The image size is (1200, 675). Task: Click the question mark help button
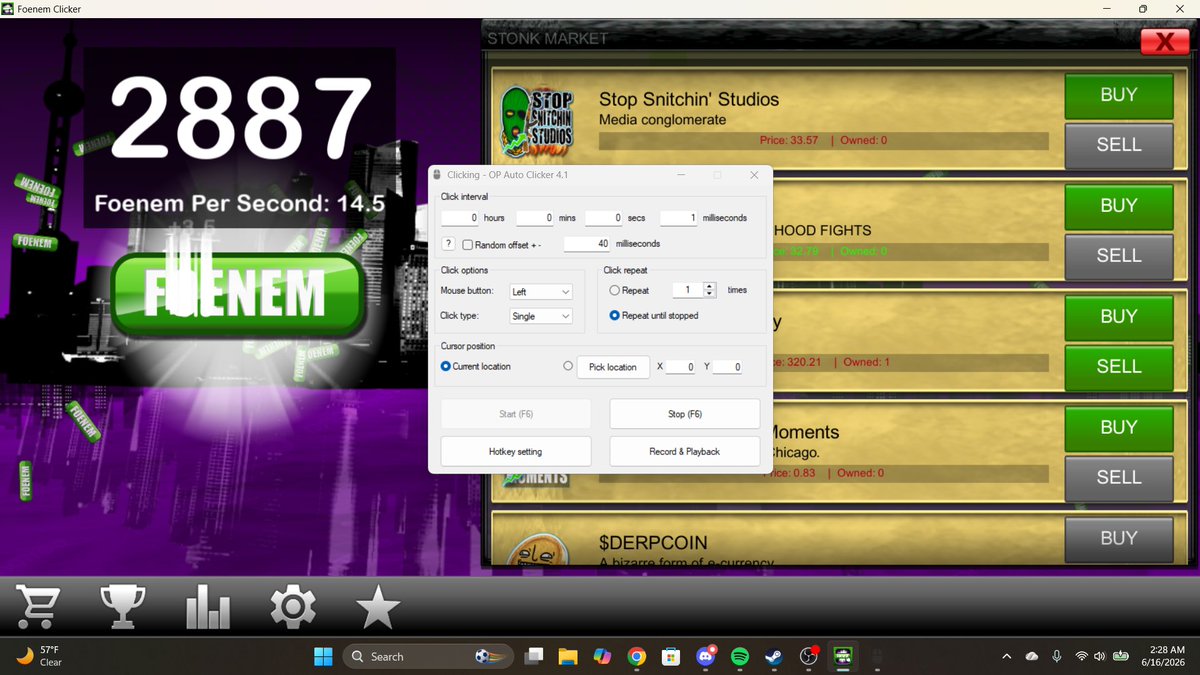pyautogui.click(x=449, y=244)
